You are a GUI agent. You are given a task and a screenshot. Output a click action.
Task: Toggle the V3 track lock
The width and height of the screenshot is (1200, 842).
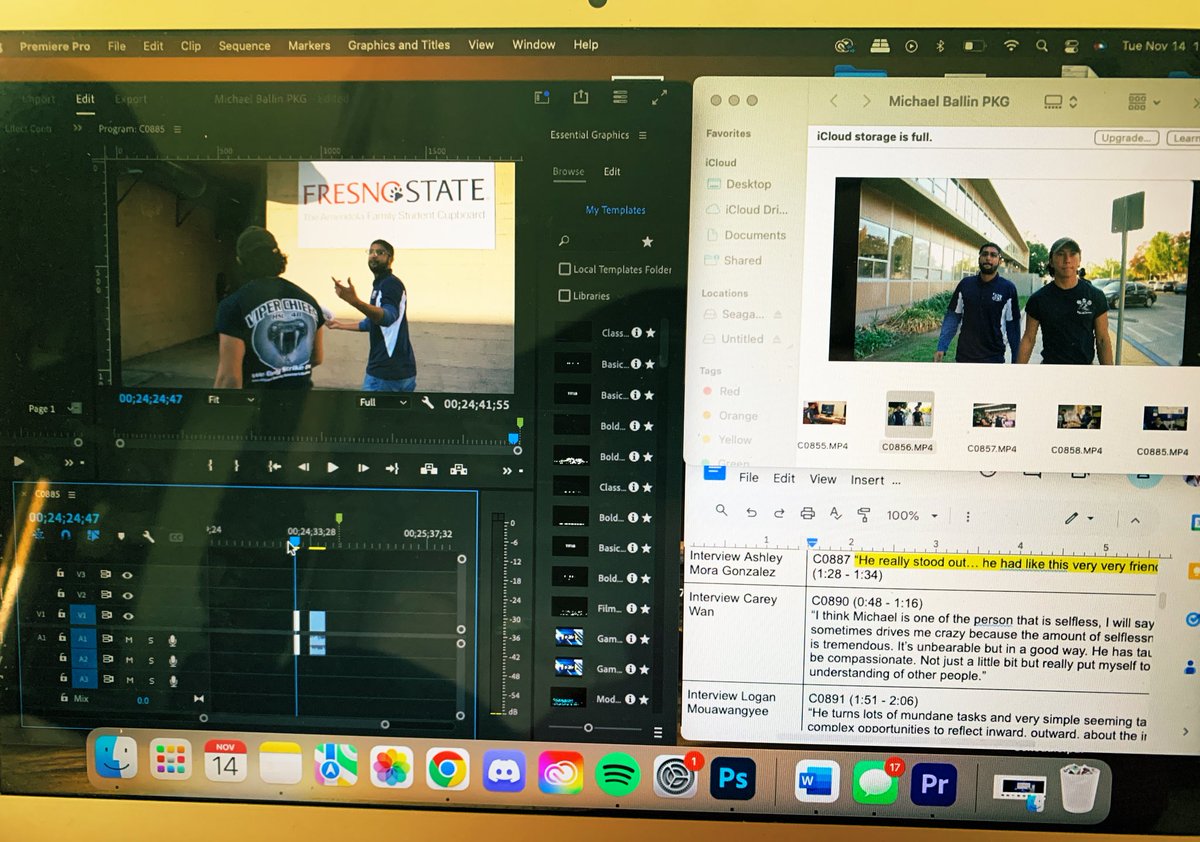(x=60, y=574)
